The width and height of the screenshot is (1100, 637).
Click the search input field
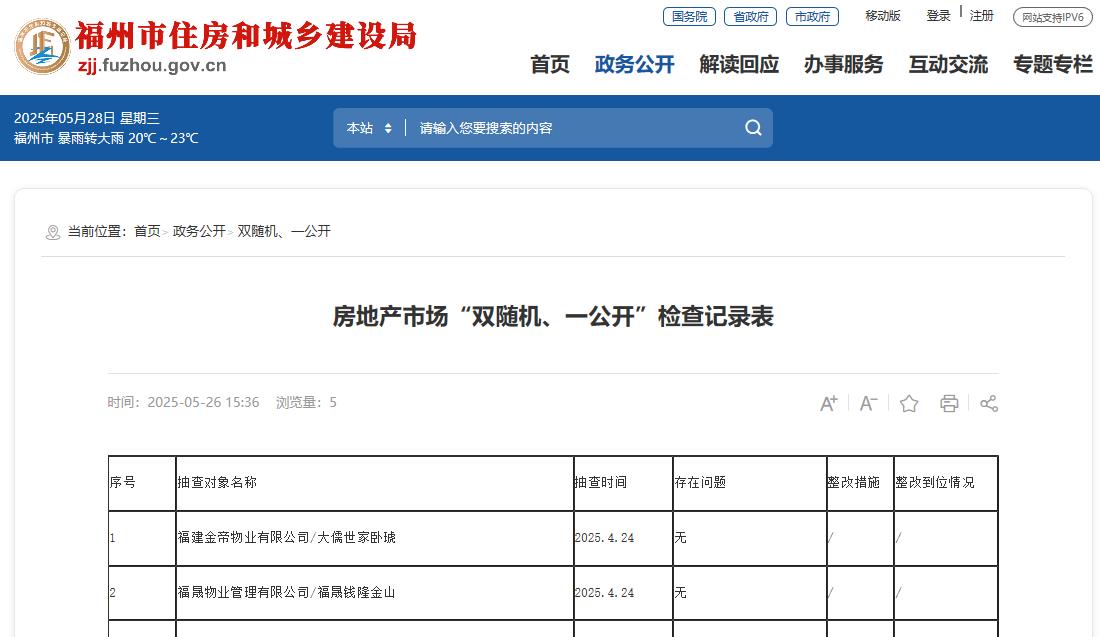point(575,128)
